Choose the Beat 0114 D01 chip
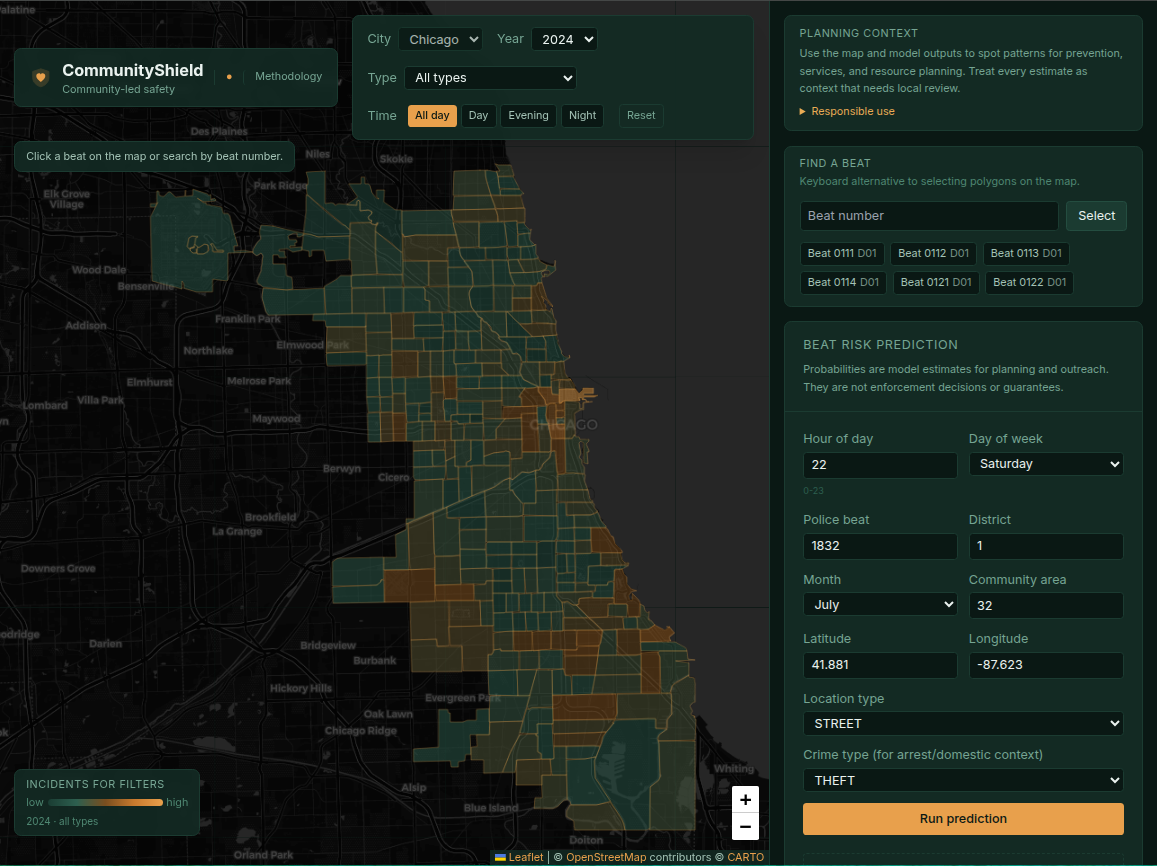This screenshot has width=1157, height=866. (x=843, y=283)
